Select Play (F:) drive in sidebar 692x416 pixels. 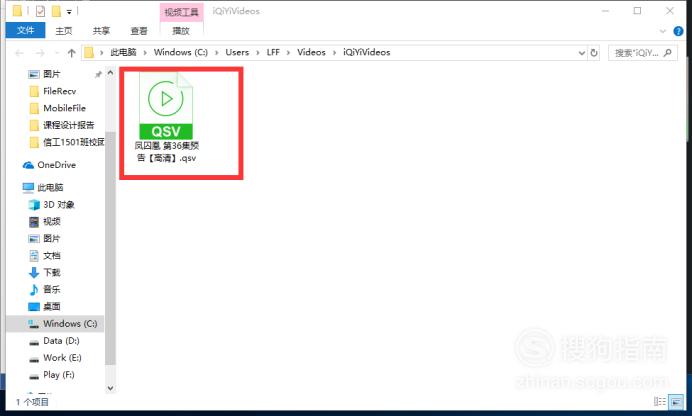59,375
